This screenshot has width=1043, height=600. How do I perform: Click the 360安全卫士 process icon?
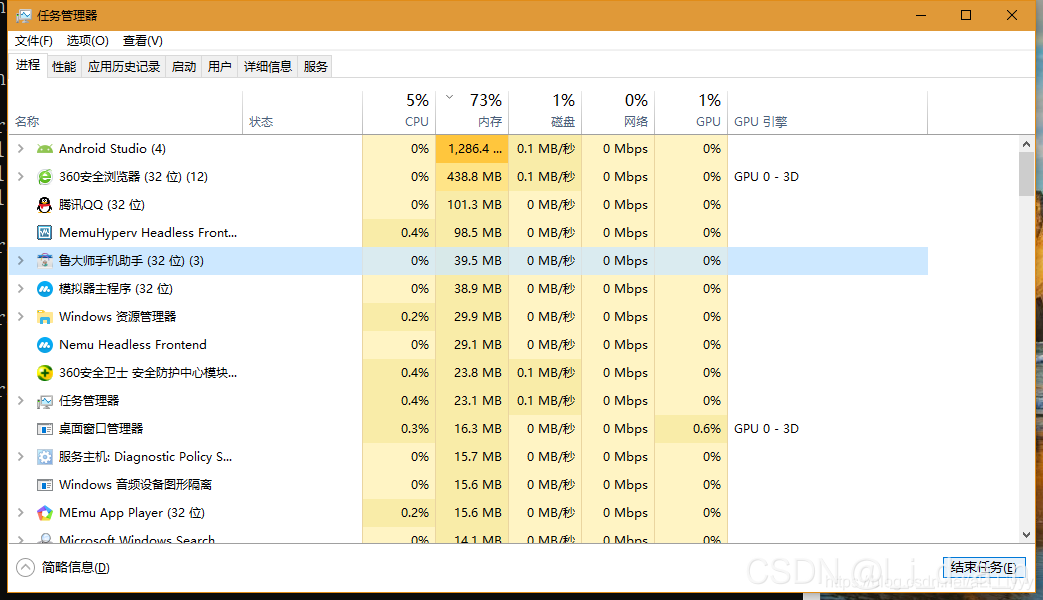point(45,373)
